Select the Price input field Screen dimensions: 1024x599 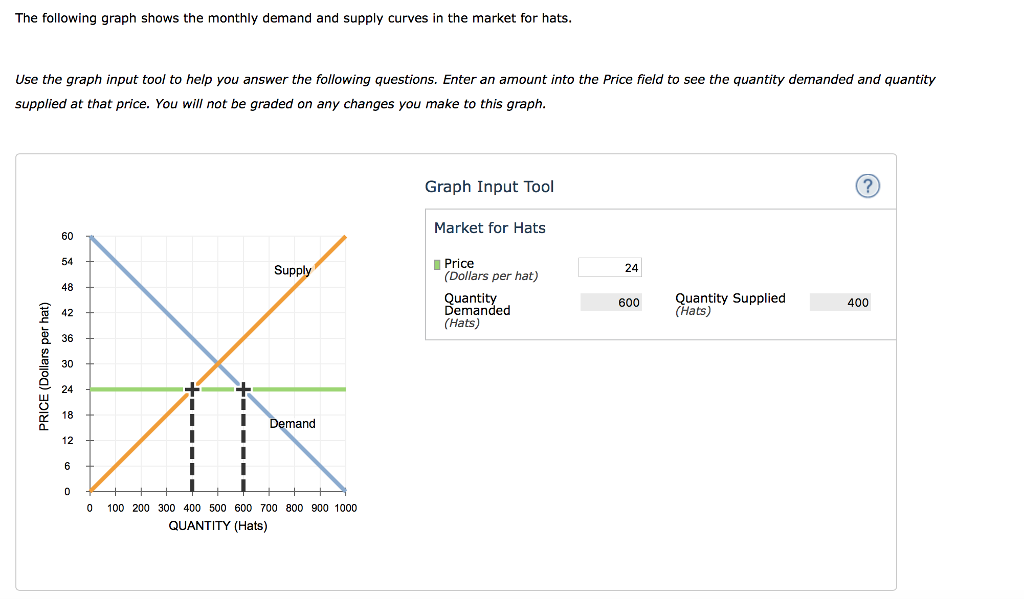click(x=609, y=266)
